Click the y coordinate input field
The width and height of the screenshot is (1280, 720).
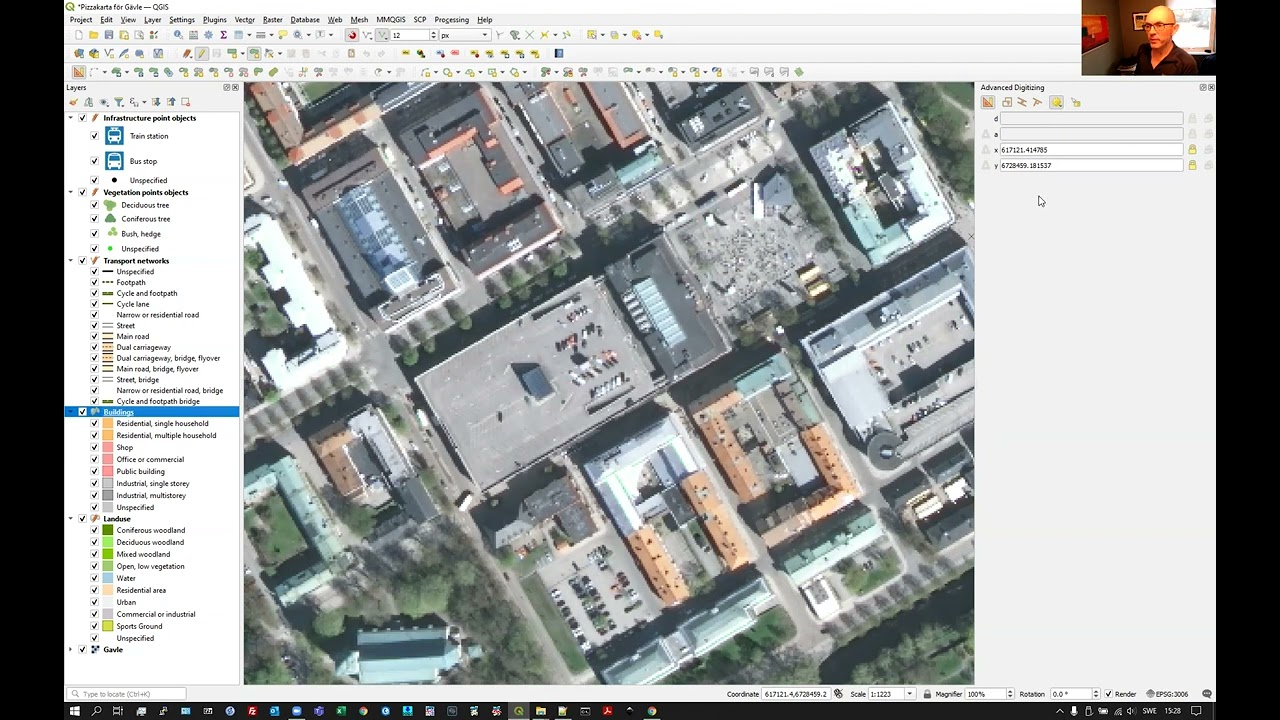point(1091,165)
